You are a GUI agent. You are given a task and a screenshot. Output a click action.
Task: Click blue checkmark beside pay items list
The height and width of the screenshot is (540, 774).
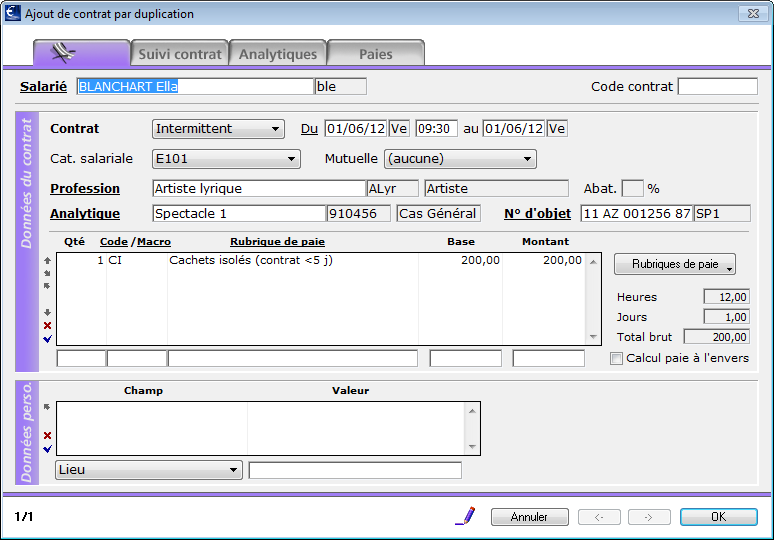point(47,339)
